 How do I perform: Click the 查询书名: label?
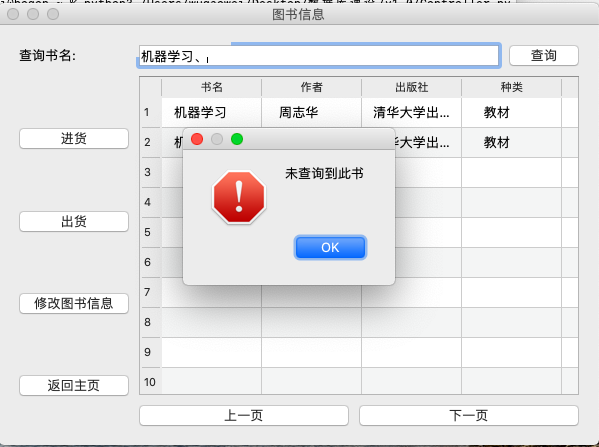(x=48, y=55)
